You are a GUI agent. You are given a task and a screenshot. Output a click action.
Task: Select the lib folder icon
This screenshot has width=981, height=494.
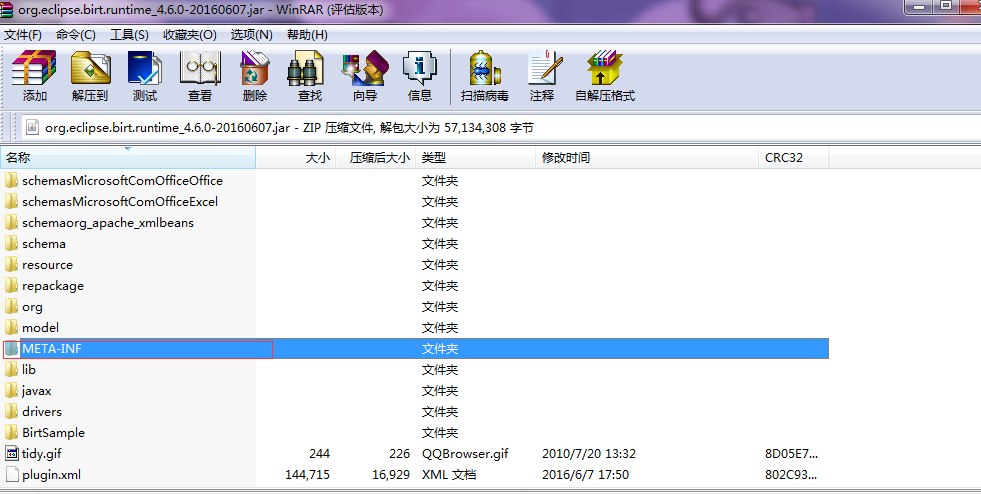point(11,370)
